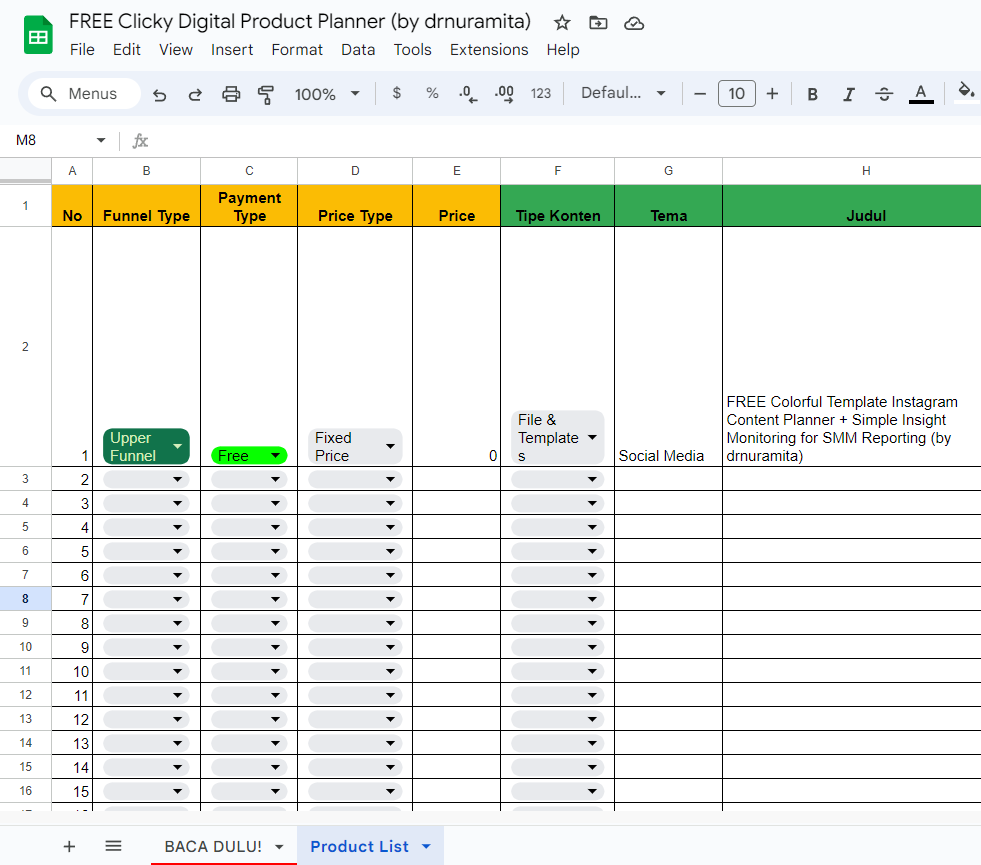
Task: Undo the last action
Action: [159, 93]
